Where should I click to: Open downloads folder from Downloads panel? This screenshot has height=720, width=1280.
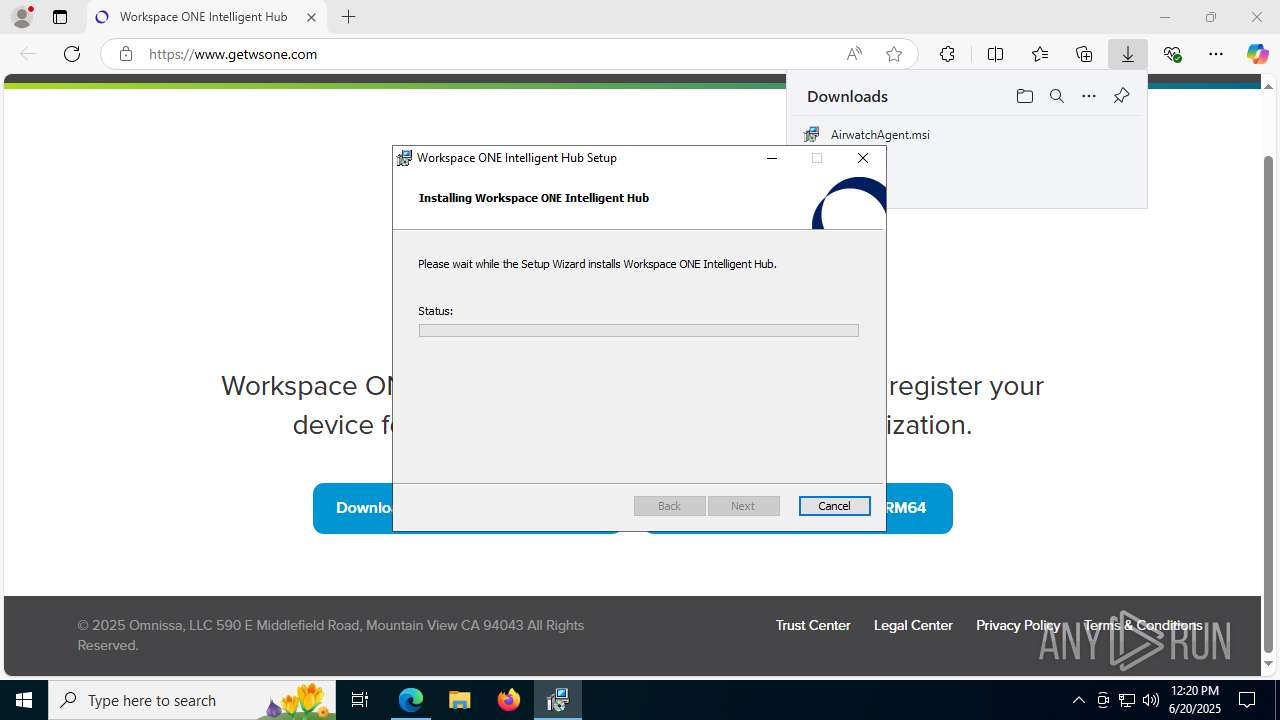coord(1024,96)
